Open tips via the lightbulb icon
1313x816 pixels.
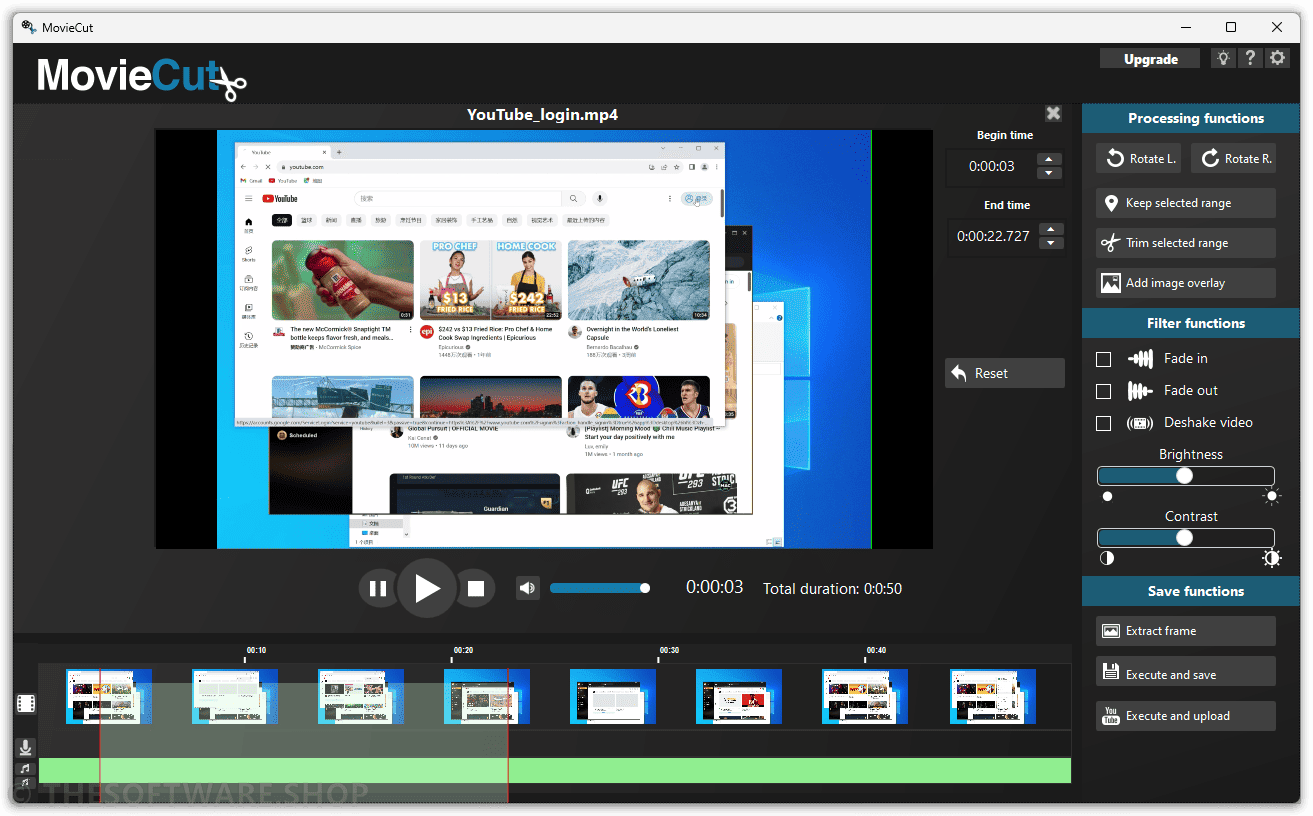pos(1223,58)
